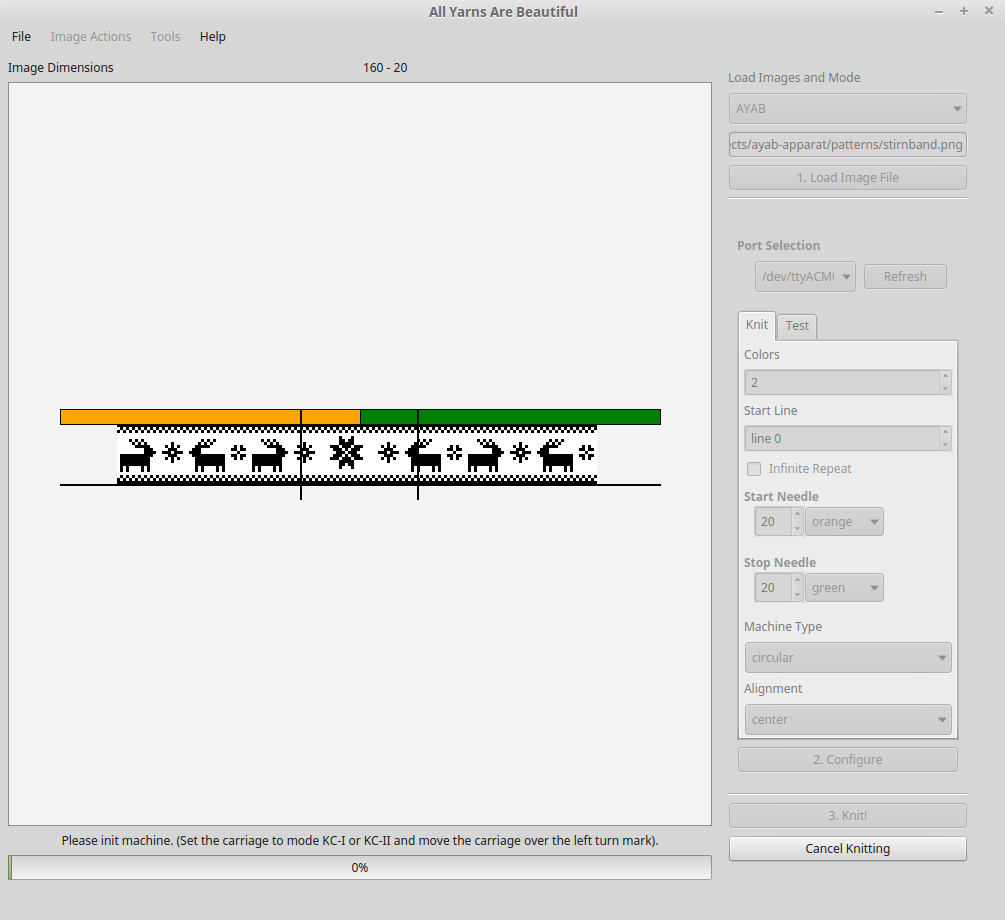Image resolution: width=1005 pixels, height=920 pixels.
Task: Open the Alignment center dropdown
Action: point(847,720)
